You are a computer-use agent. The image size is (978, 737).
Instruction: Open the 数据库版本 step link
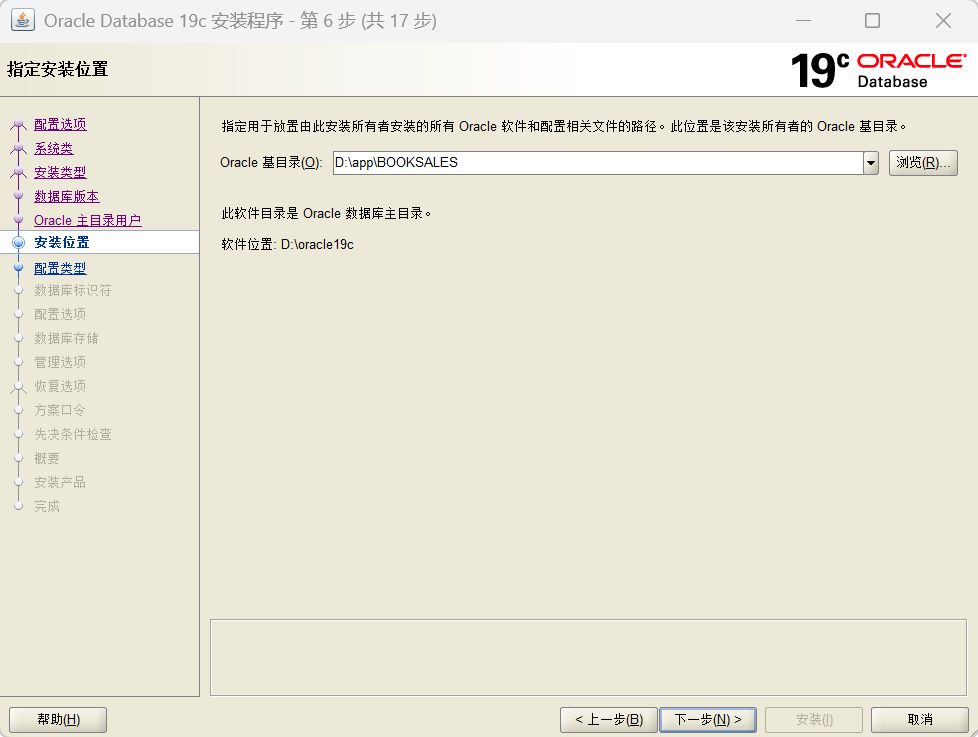[67, 196]
